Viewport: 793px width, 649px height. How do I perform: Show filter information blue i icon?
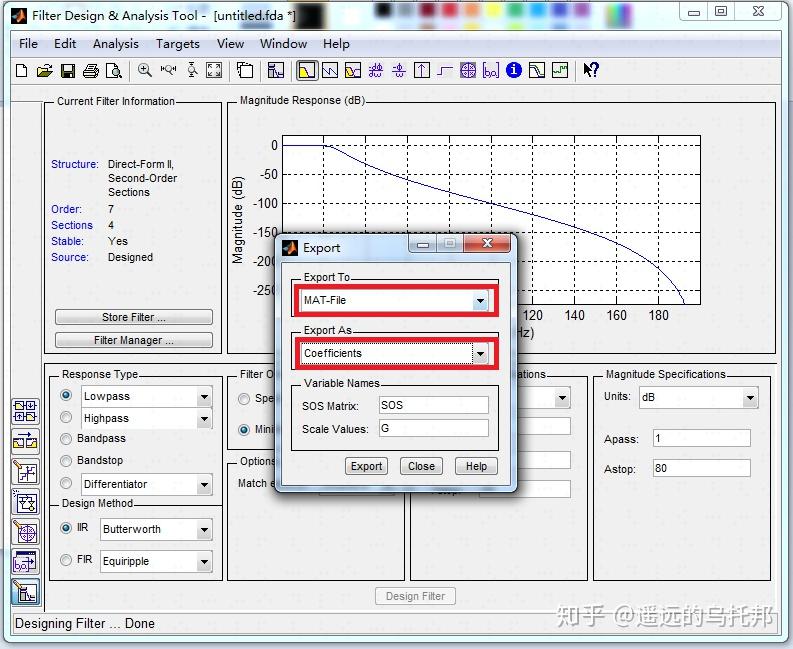[514, 70]
